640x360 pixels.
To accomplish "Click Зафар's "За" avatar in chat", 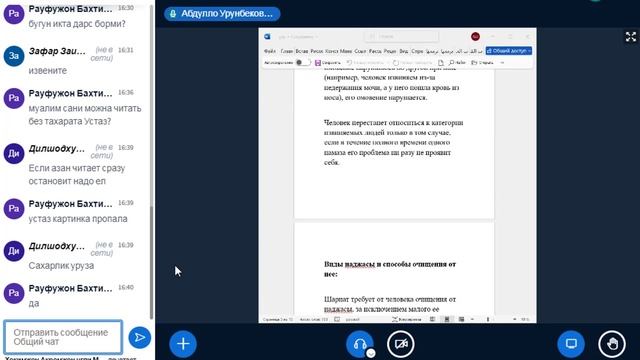I will pyautogui.click(x=14, y=56).
